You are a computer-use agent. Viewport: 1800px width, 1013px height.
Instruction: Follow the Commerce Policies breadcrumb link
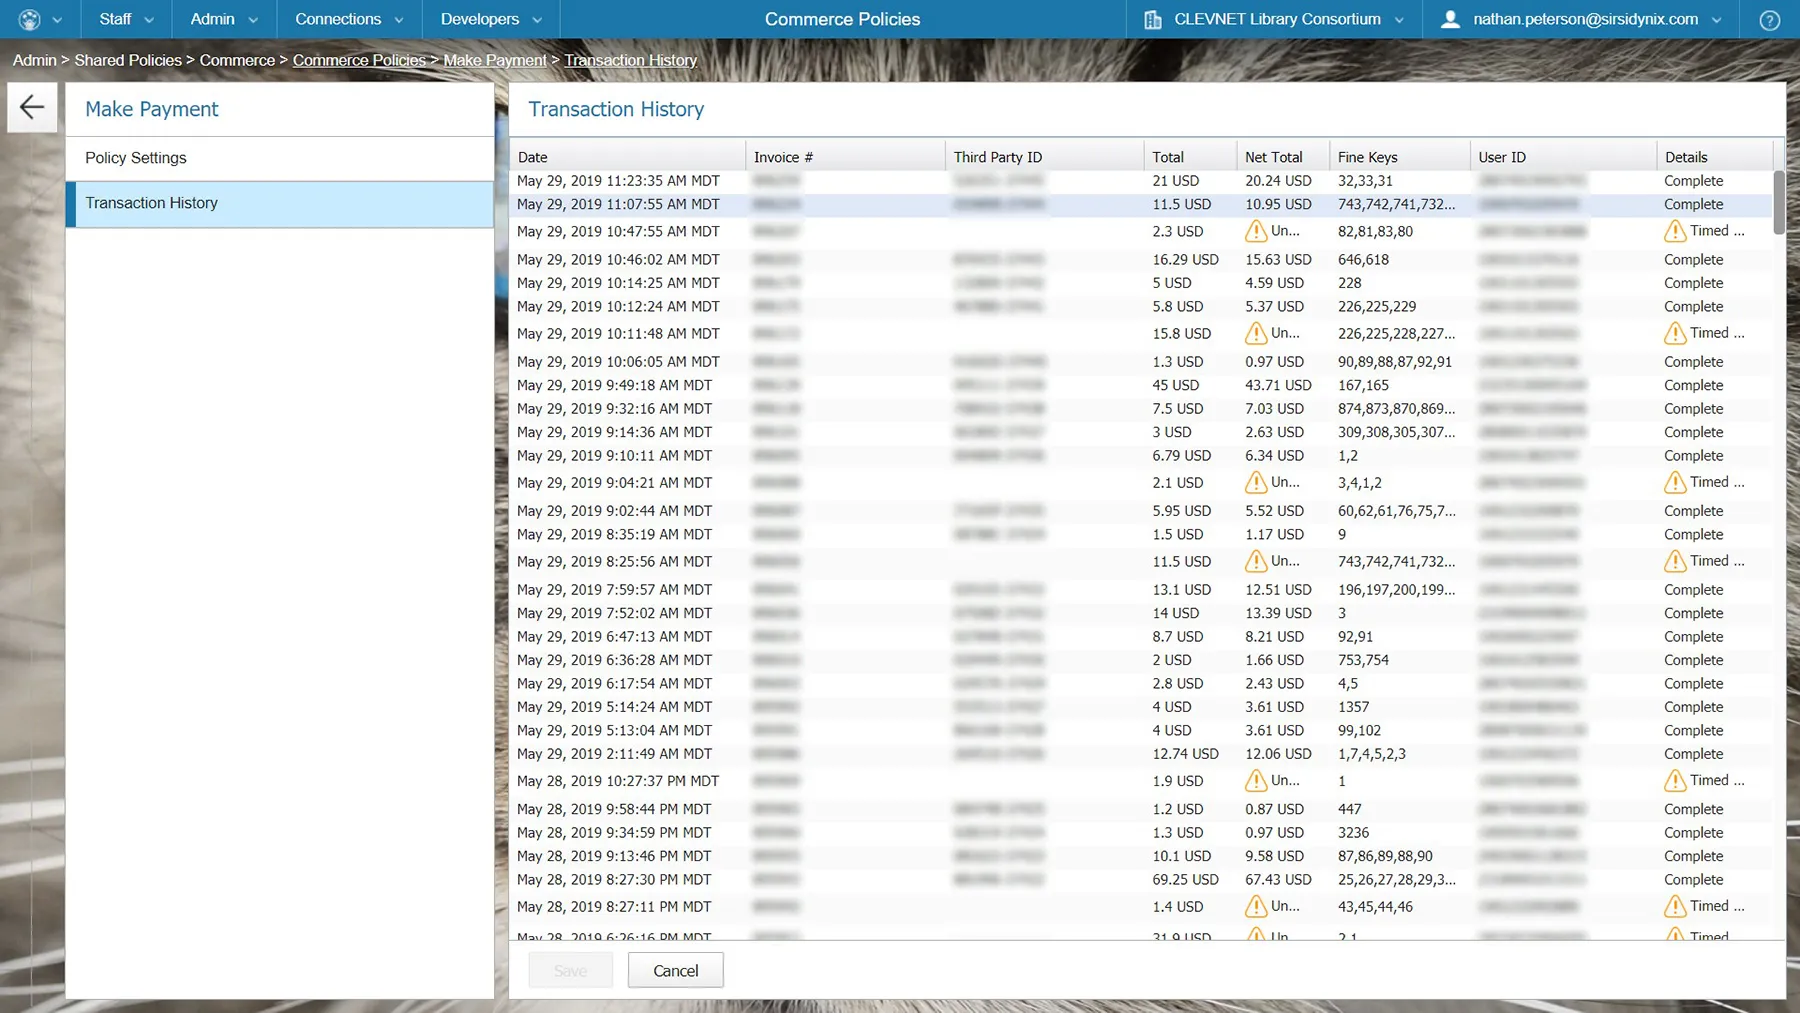tap(359, 60)
